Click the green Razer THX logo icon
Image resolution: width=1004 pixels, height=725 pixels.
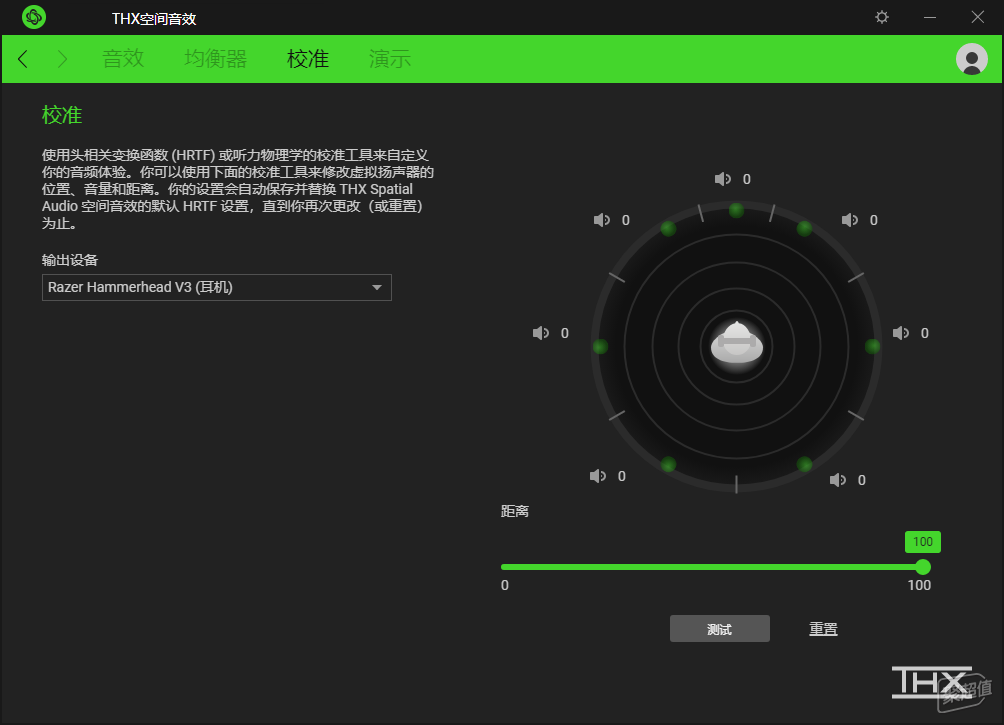coord(34,17)
